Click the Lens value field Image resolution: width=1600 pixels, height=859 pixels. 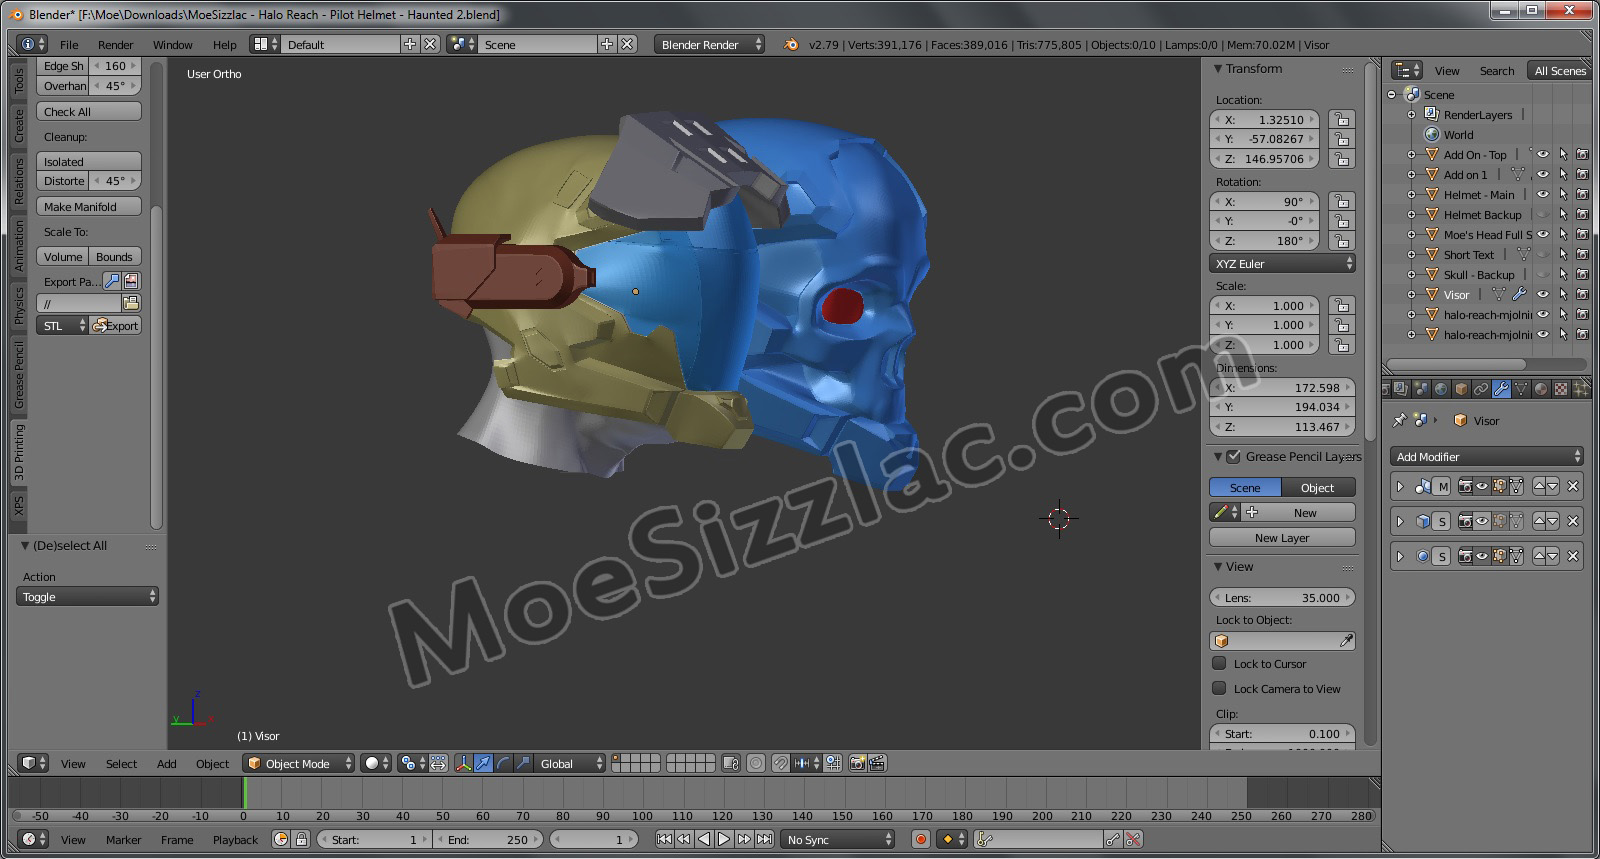tap(1282, 597)
